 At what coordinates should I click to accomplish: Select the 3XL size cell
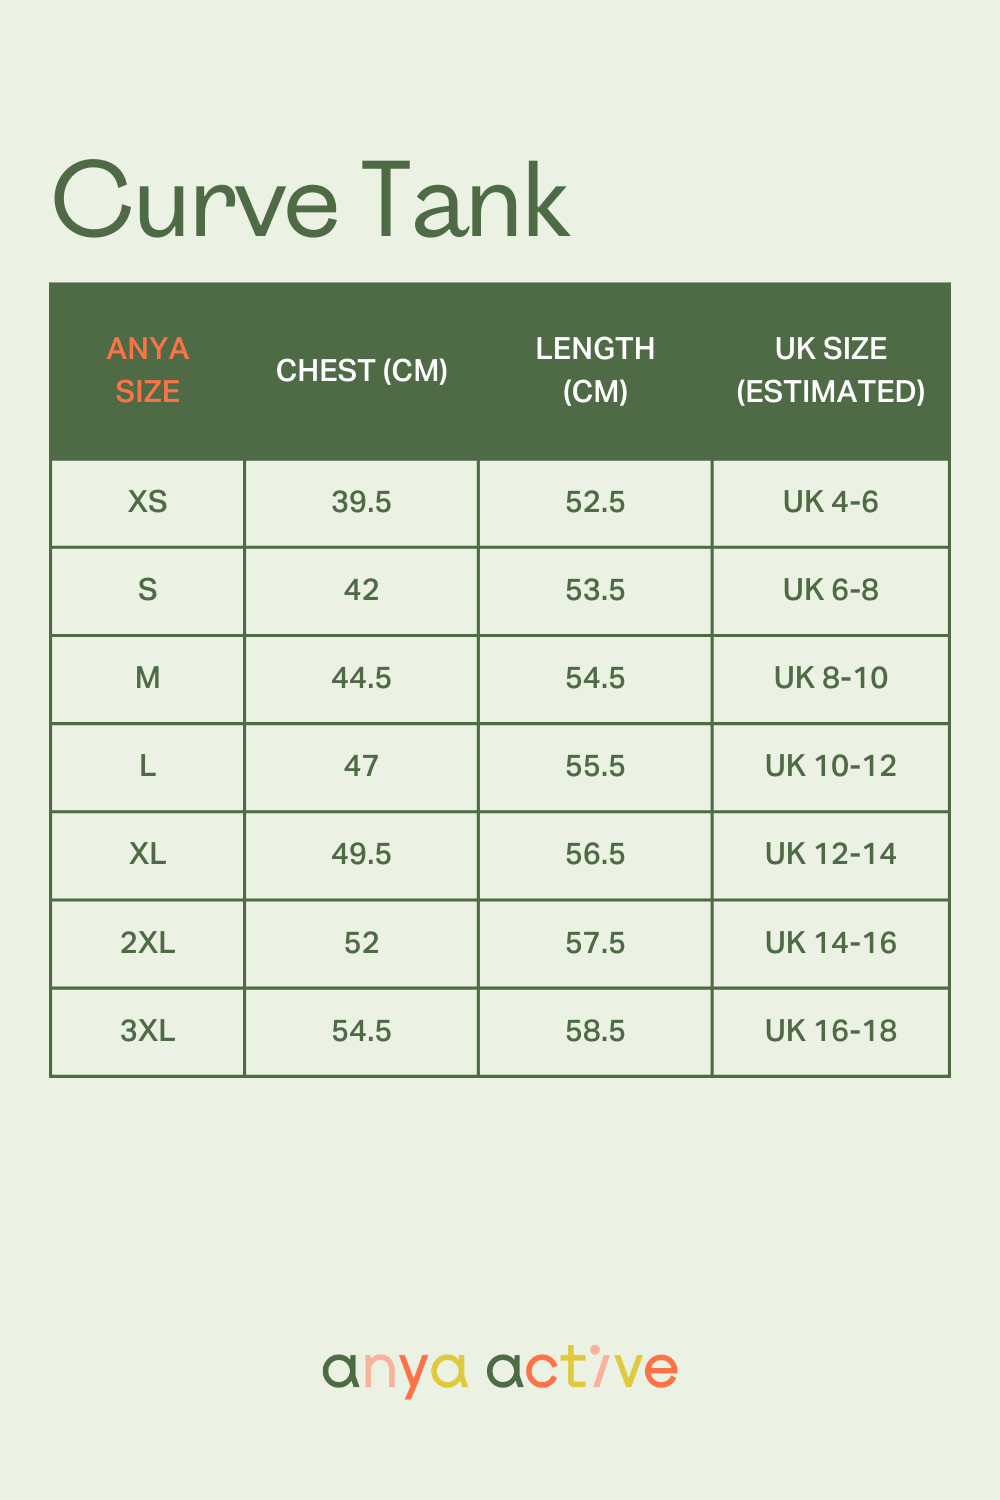tap(147, 1031)
